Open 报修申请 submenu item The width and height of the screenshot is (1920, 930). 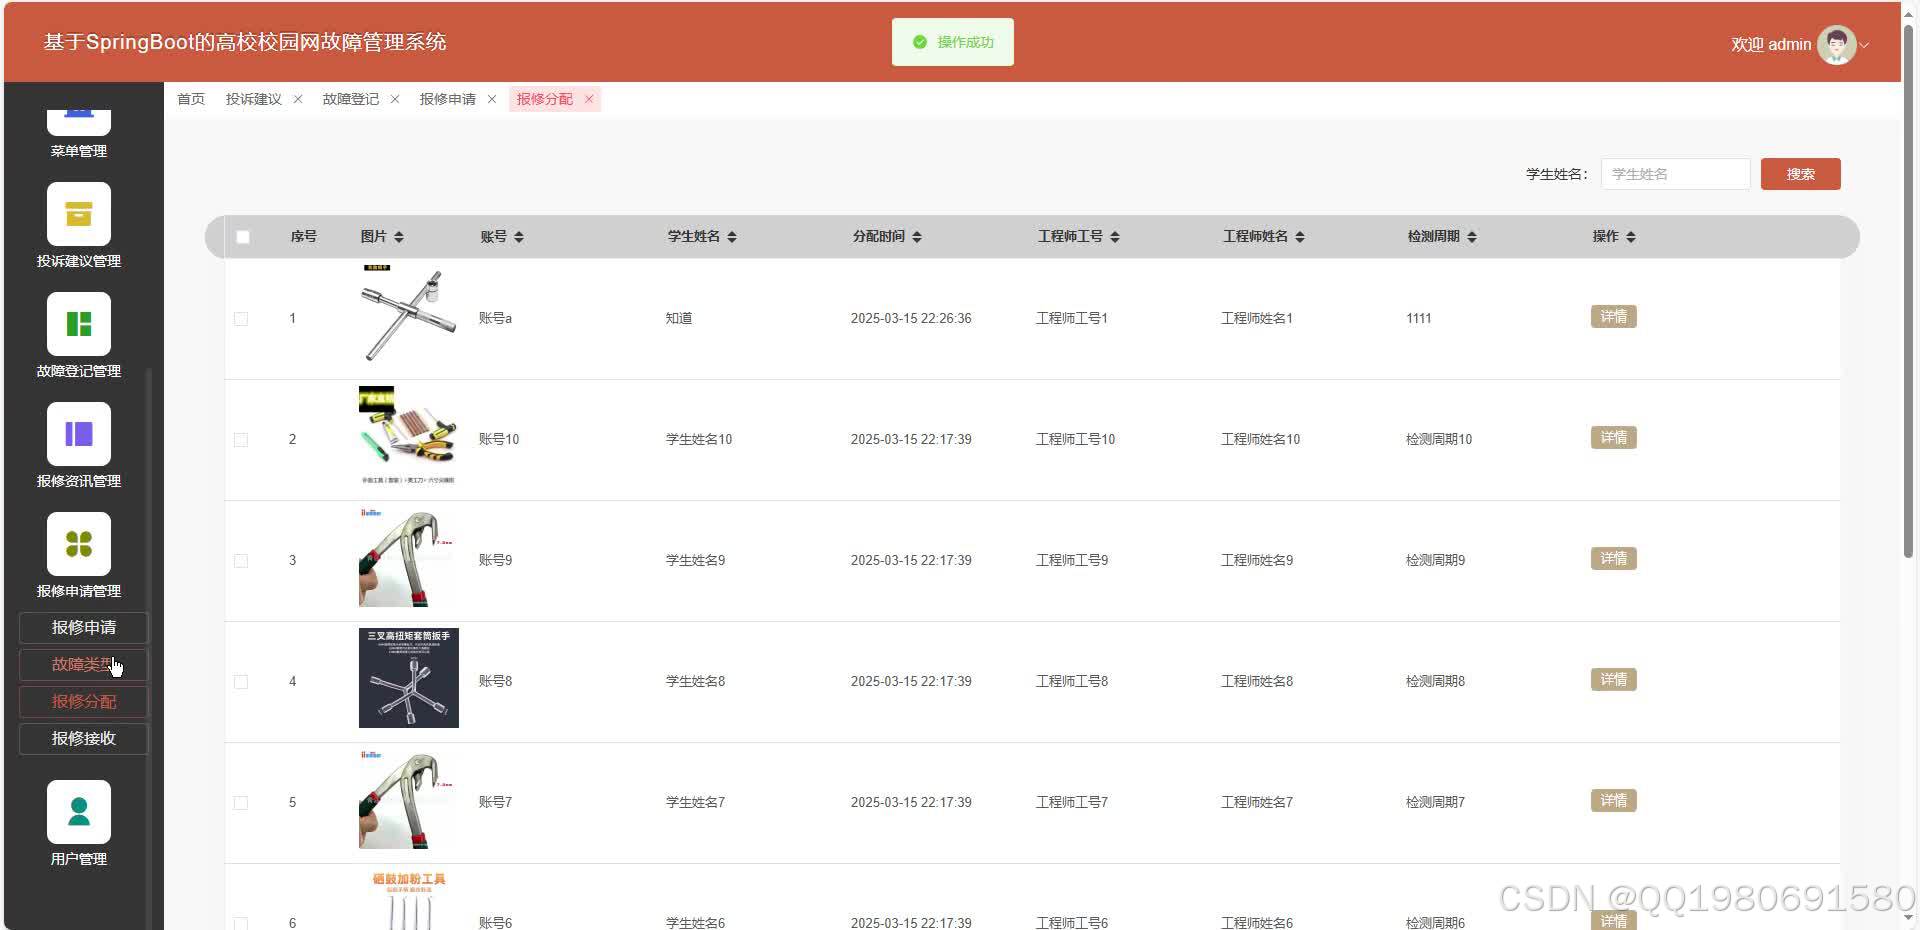pyautogui.click(x=84, y=628)
